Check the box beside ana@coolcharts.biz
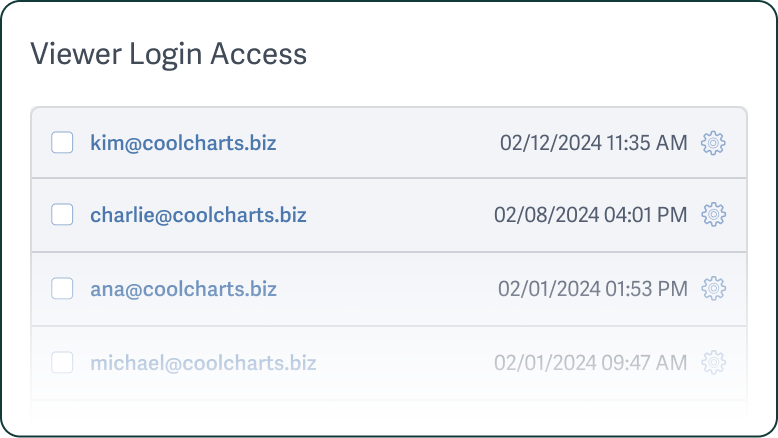The width and height of the screenshot is (778, 438). point(62,289)
